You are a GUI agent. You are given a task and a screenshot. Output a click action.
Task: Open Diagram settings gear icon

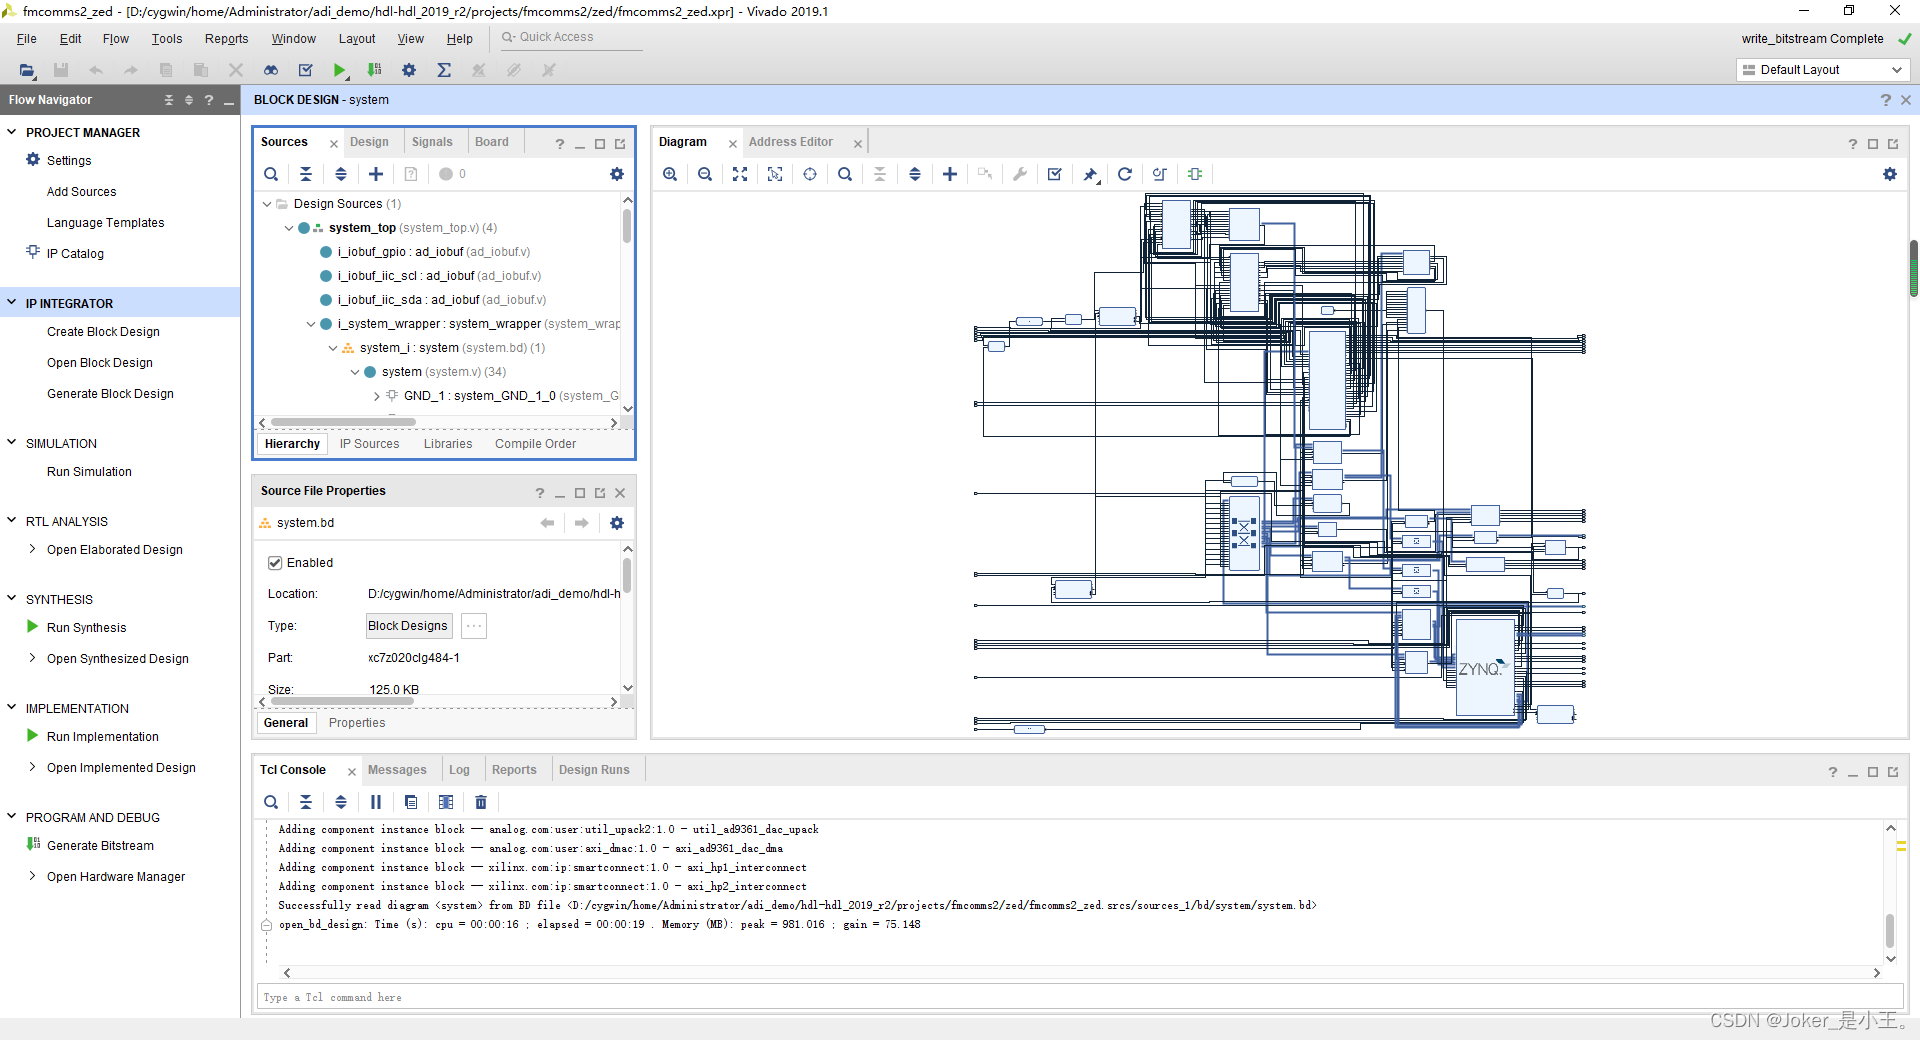pyautogui.click(x=1889, y=174)
